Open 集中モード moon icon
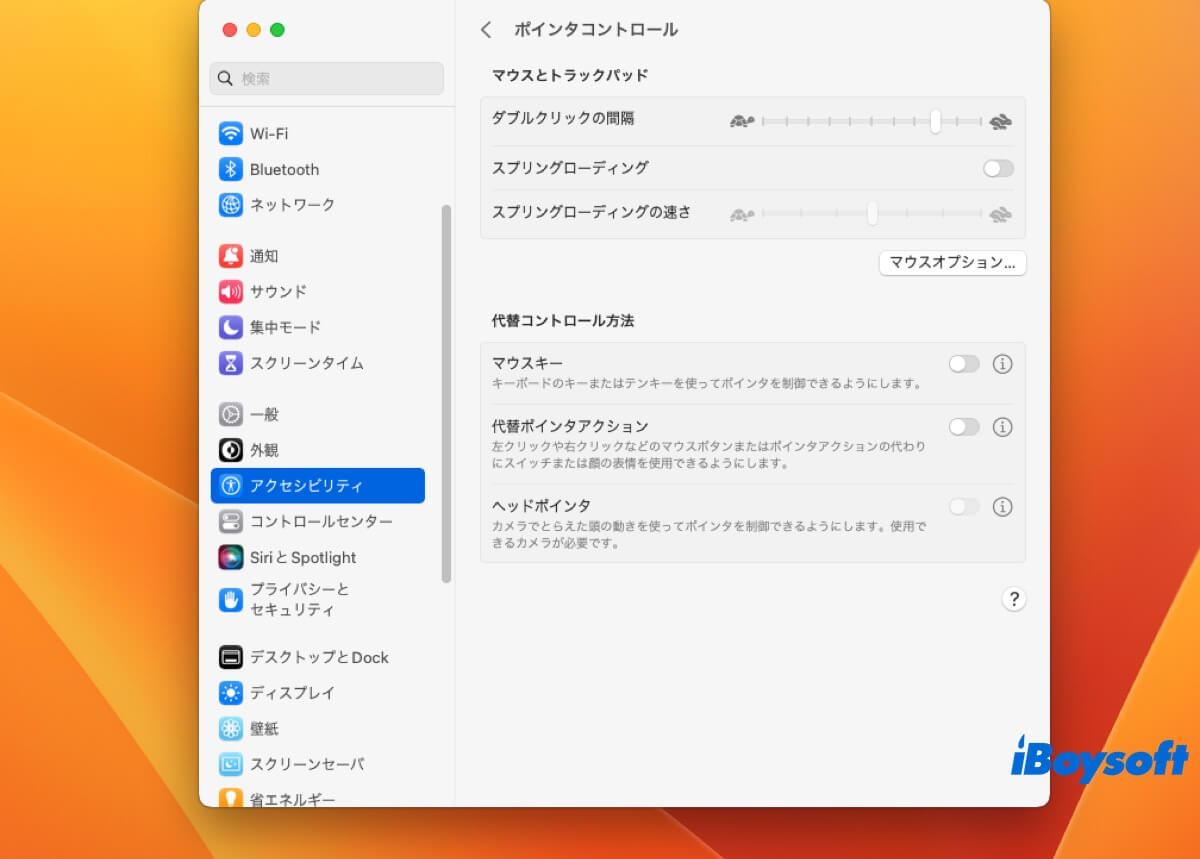Screen dimensions: 1200x859 point(231,327)
